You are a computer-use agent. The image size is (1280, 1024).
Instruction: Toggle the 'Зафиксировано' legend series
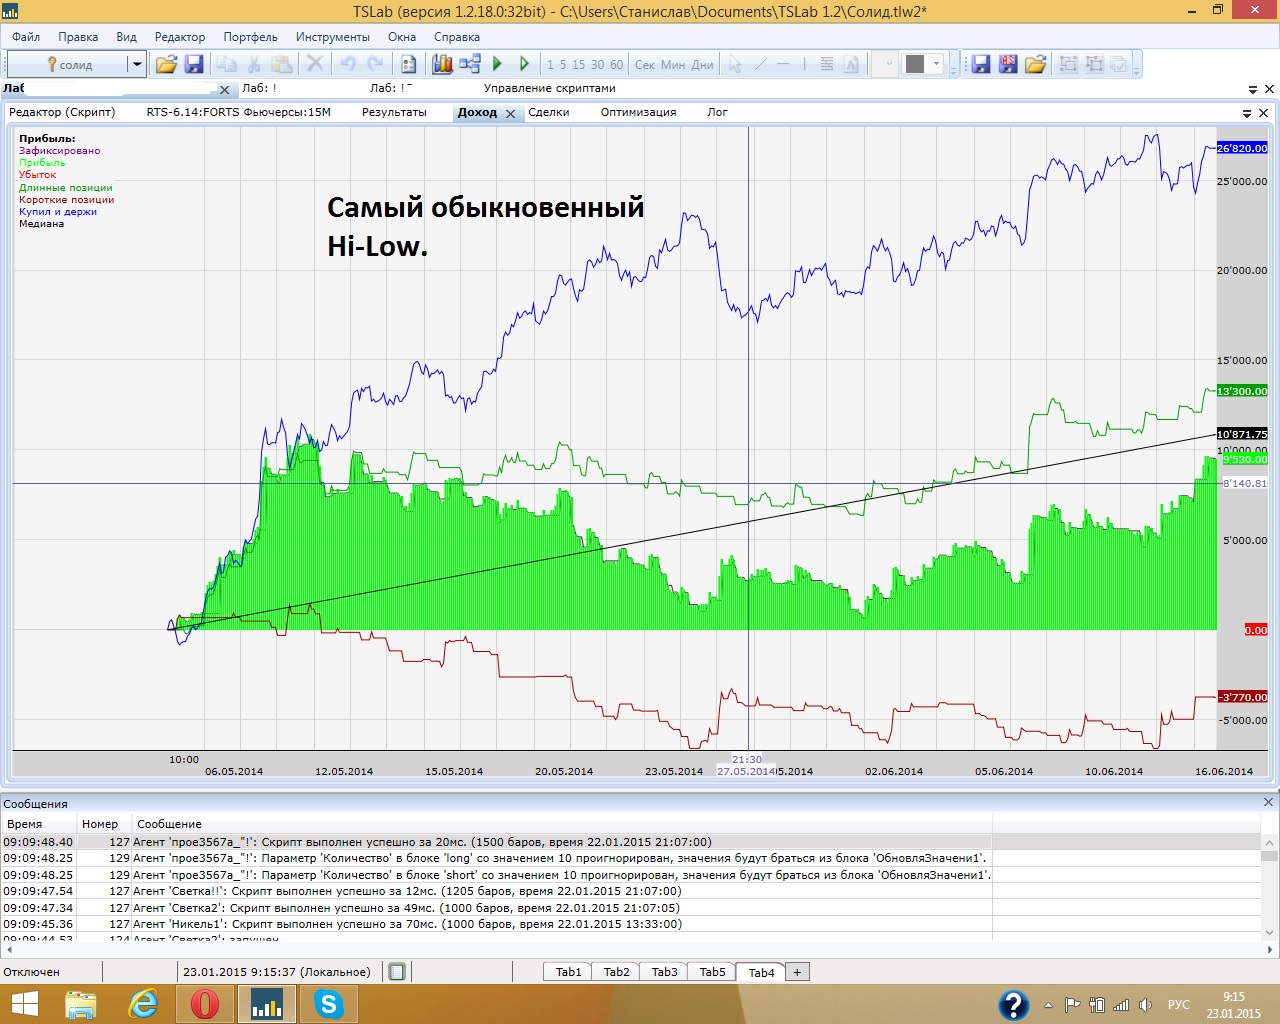59,151
